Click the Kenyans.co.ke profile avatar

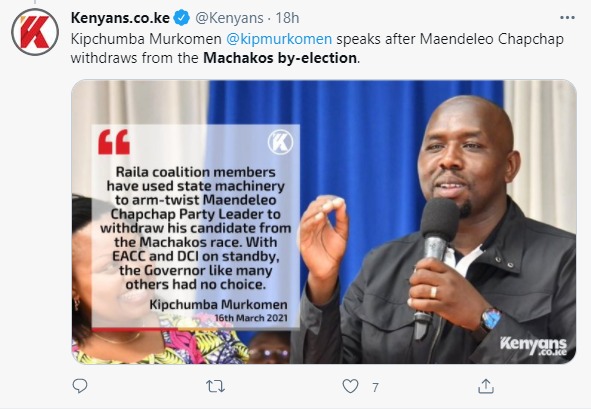[x=35, y=32]
